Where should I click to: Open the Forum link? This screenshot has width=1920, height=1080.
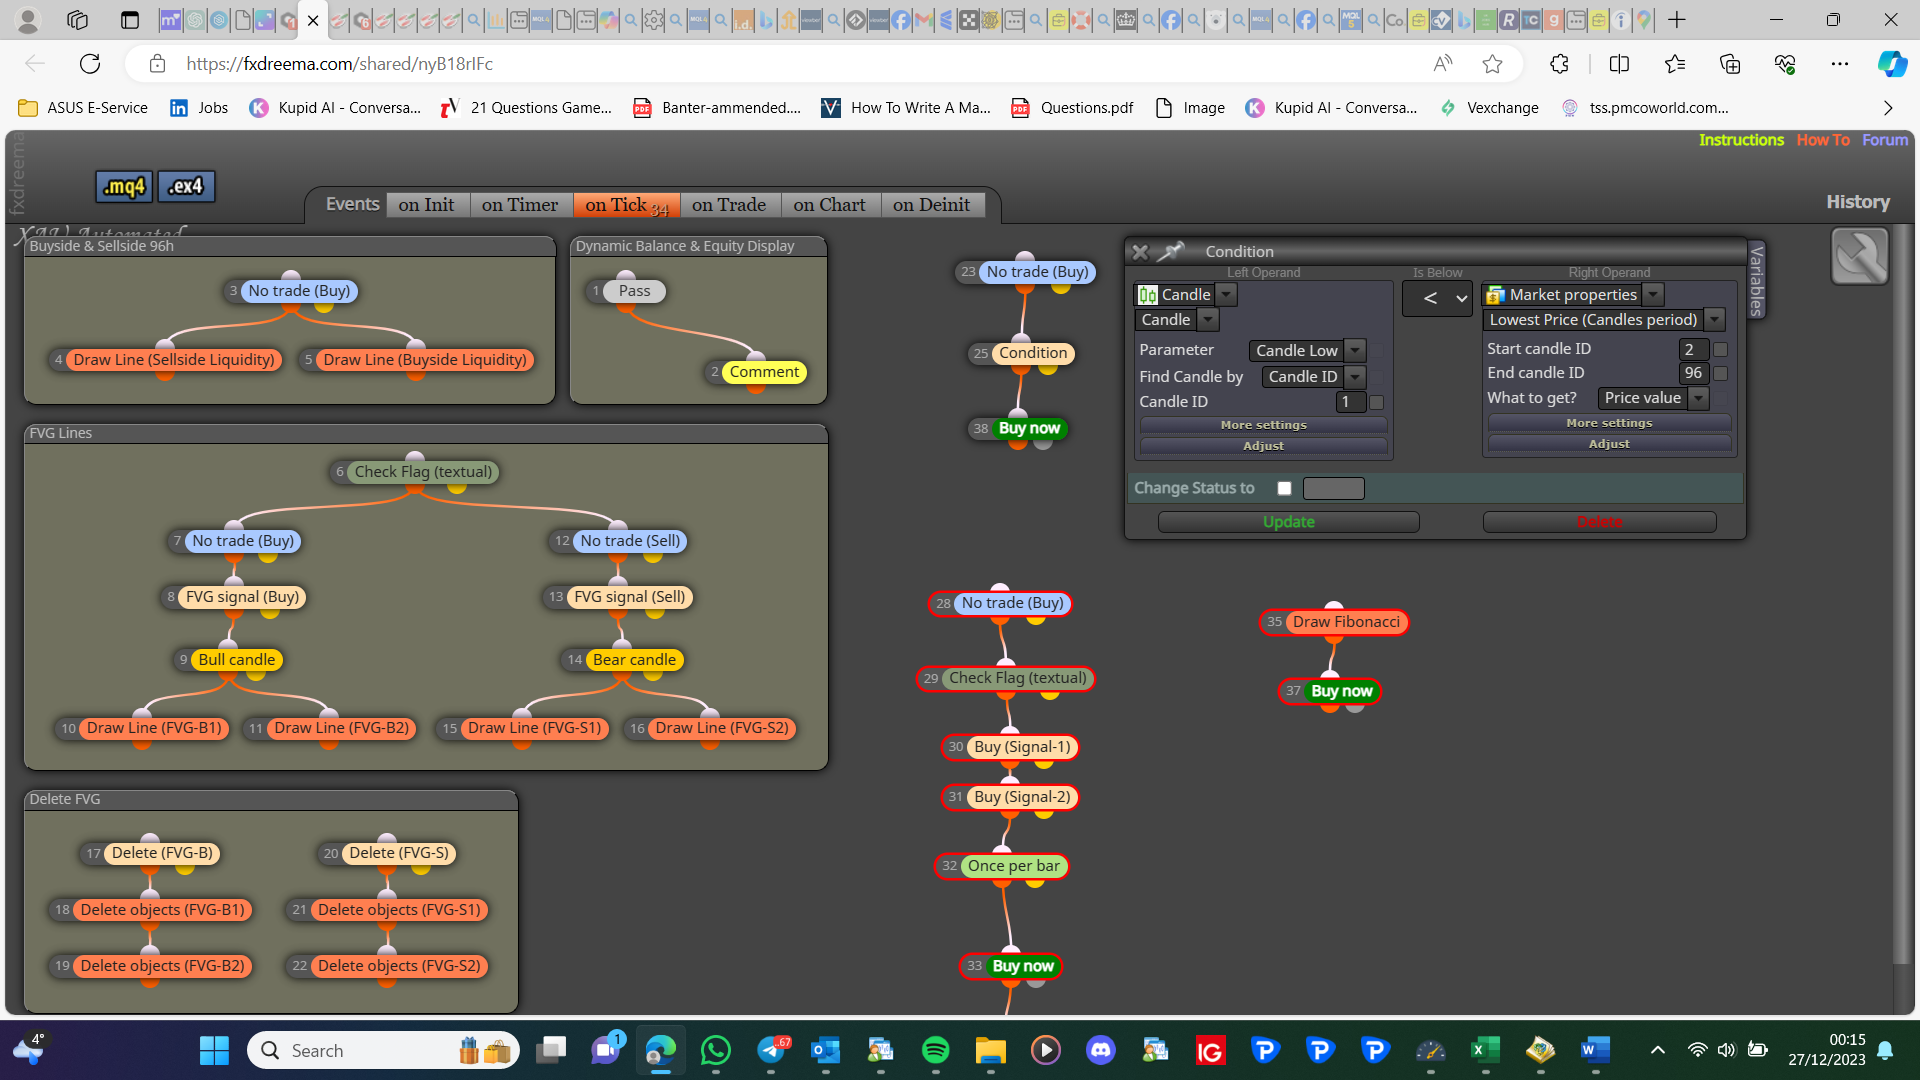(x=1884, y=140)
